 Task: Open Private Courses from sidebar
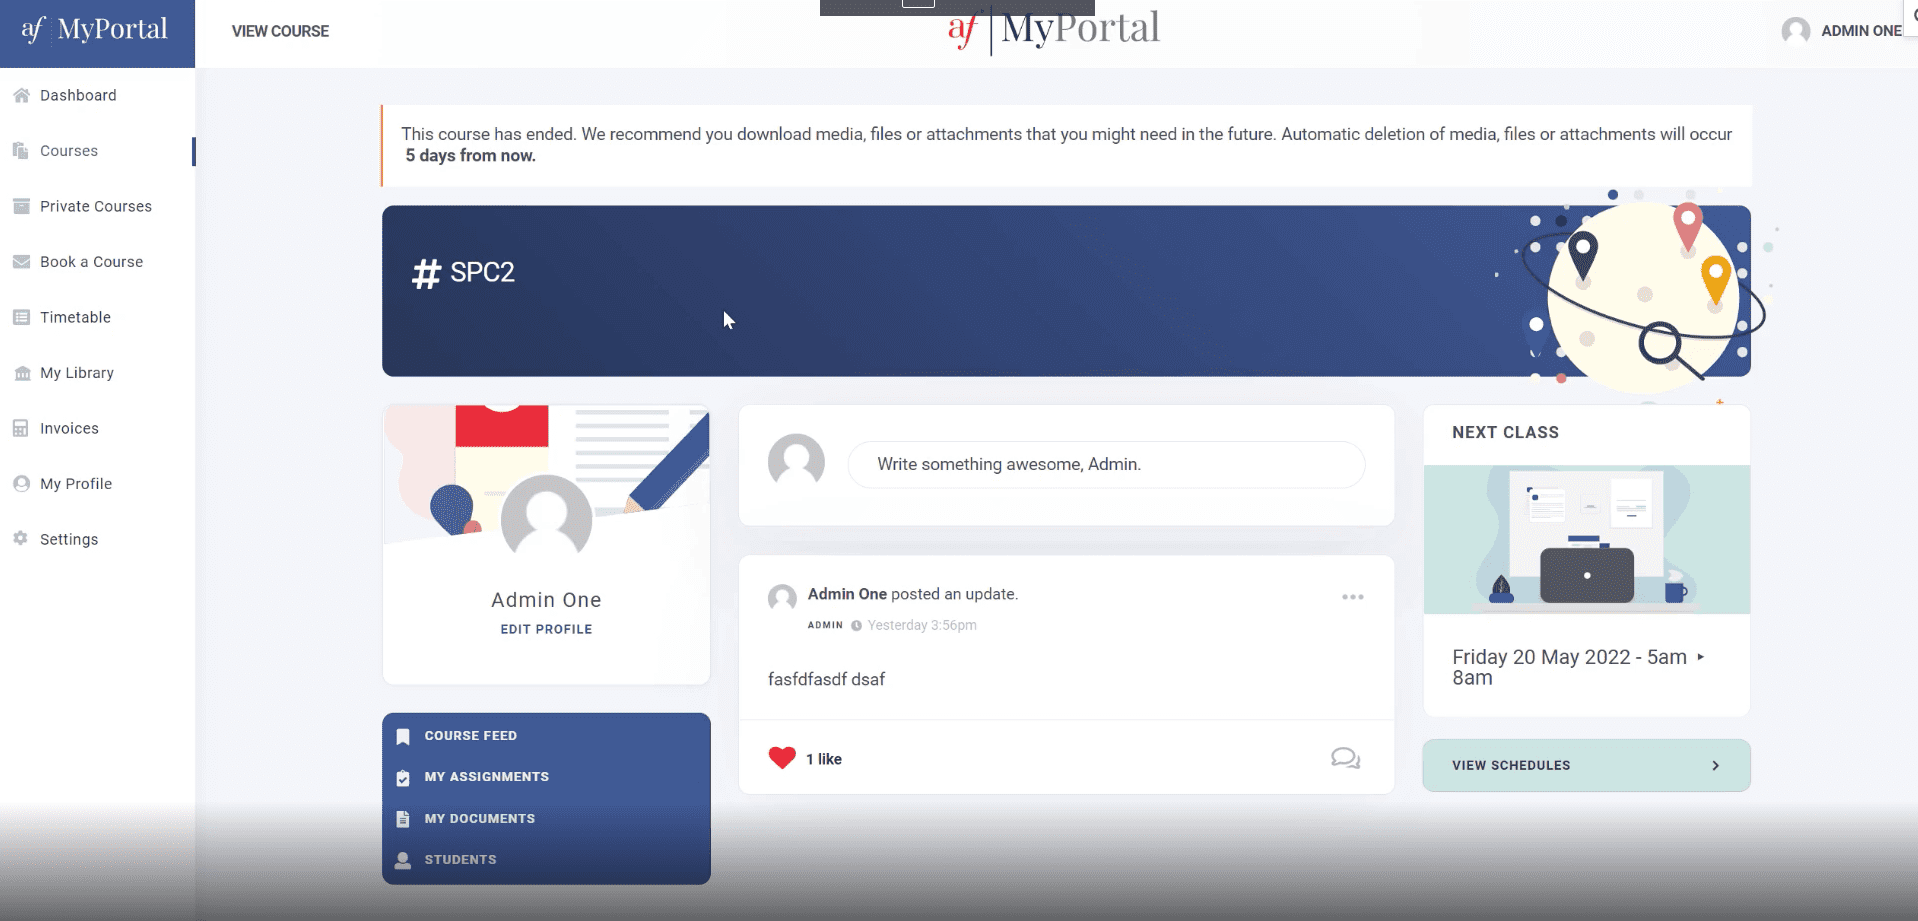(96, 207)
